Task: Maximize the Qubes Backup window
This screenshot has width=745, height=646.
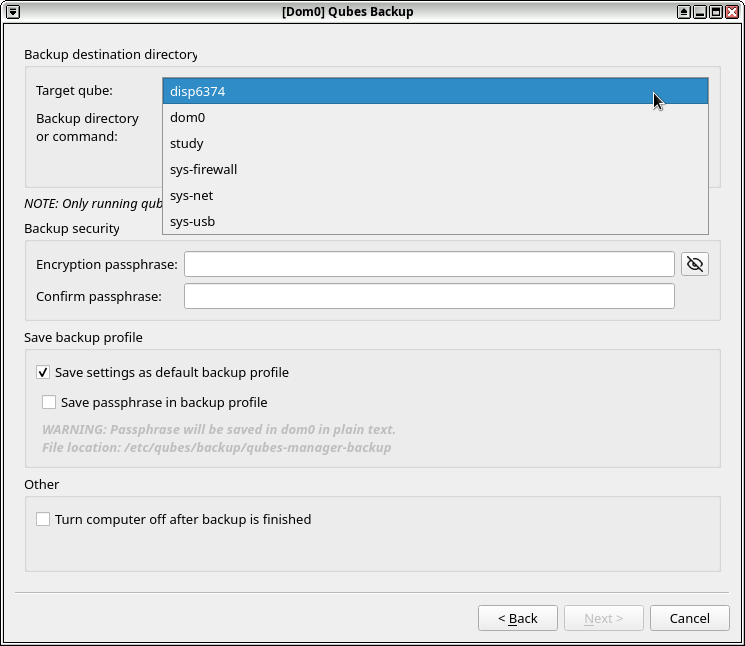Action: (716, 12)
